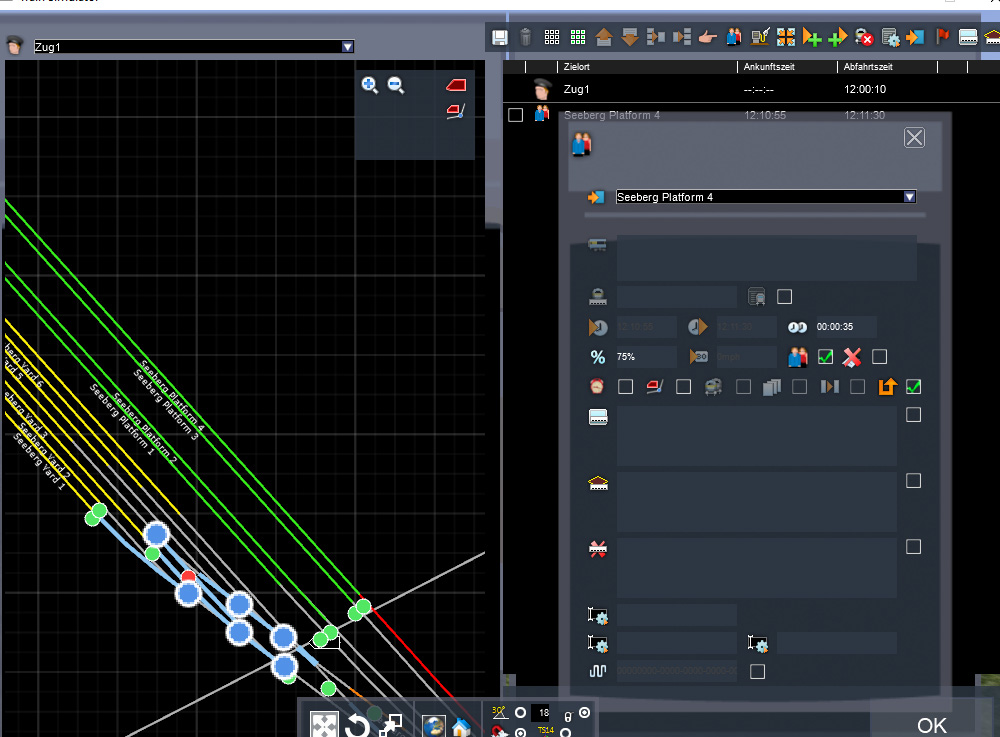Toggle the alarm clock checkbox
The width and height of the screenshot is (1000, 737).
626,386
